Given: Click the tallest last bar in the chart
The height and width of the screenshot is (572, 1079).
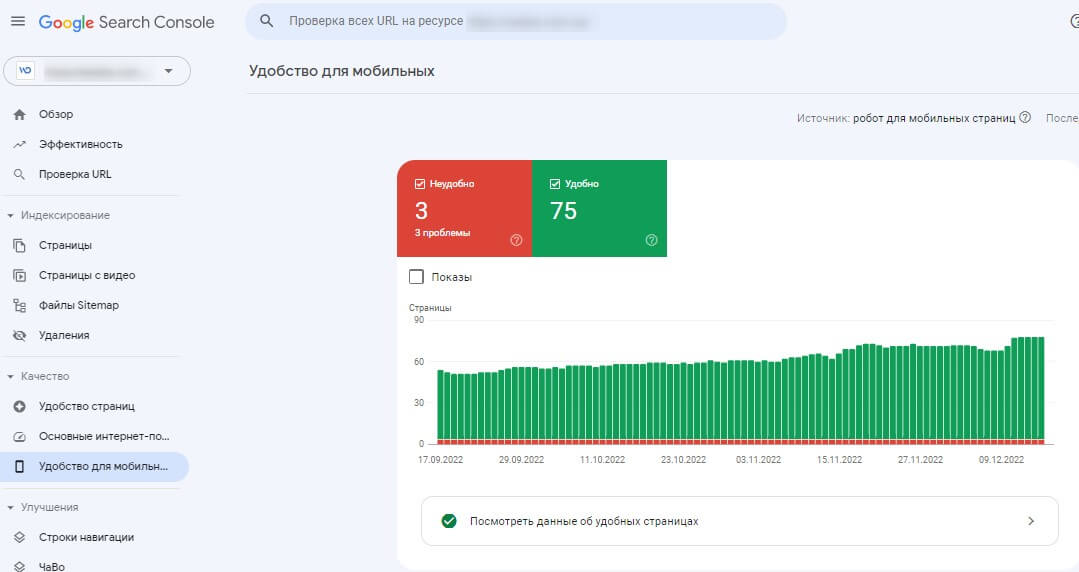Looking at the screenshot, I should click(1040, 388).
